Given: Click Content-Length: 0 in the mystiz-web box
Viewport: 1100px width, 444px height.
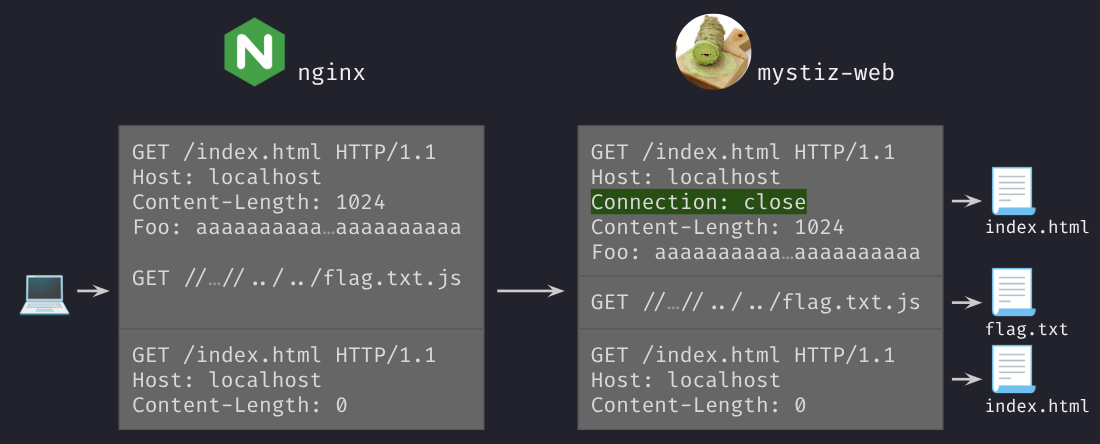Looking at the screenshot, I should (698, 405).
